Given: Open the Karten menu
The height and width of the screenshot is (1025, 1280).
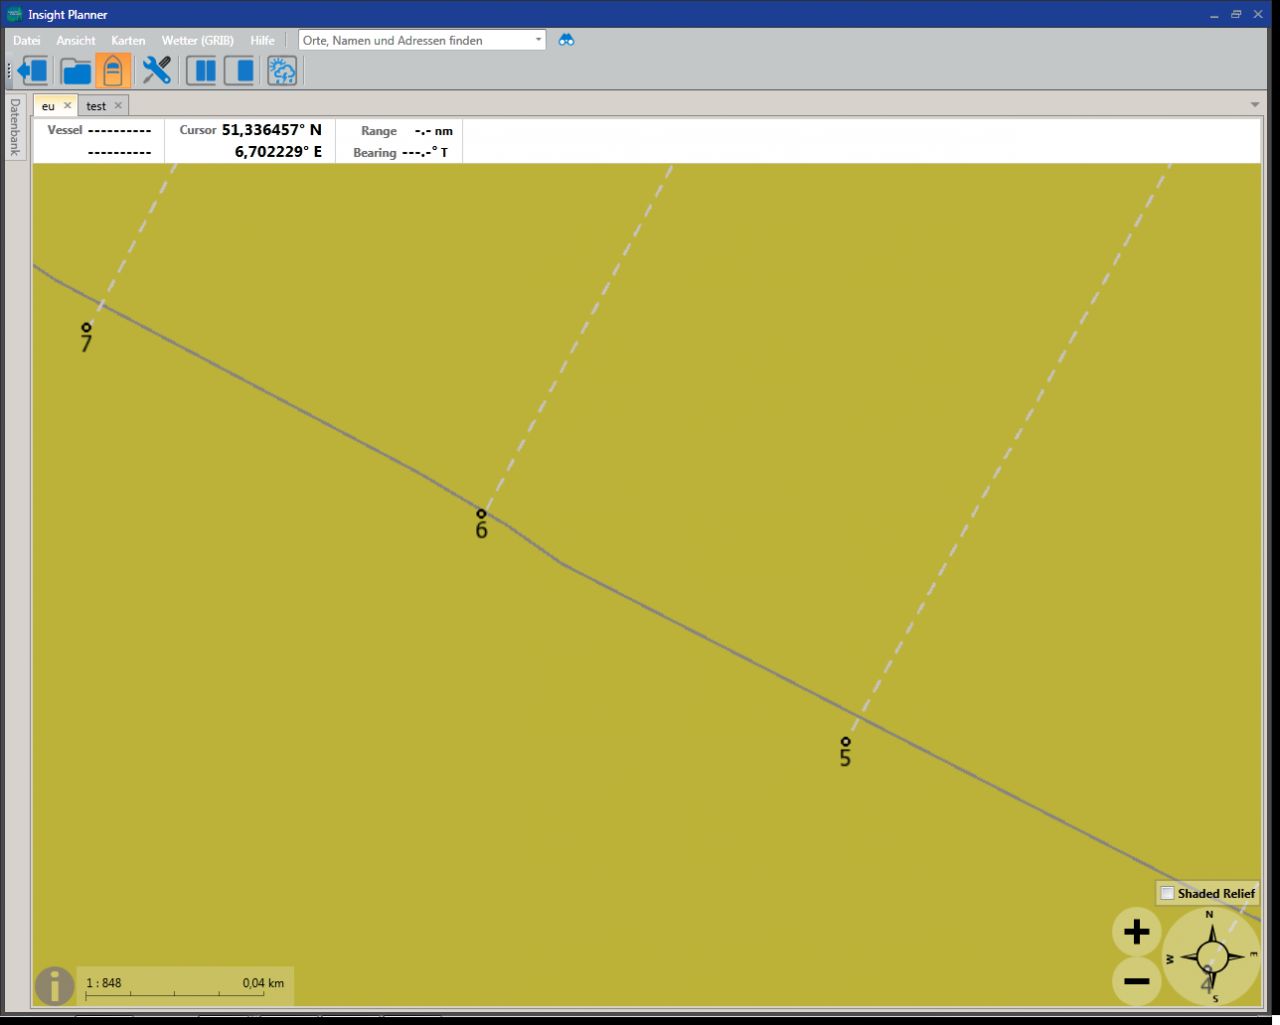Looking at the screenshot, I should [x=128, y=40].
